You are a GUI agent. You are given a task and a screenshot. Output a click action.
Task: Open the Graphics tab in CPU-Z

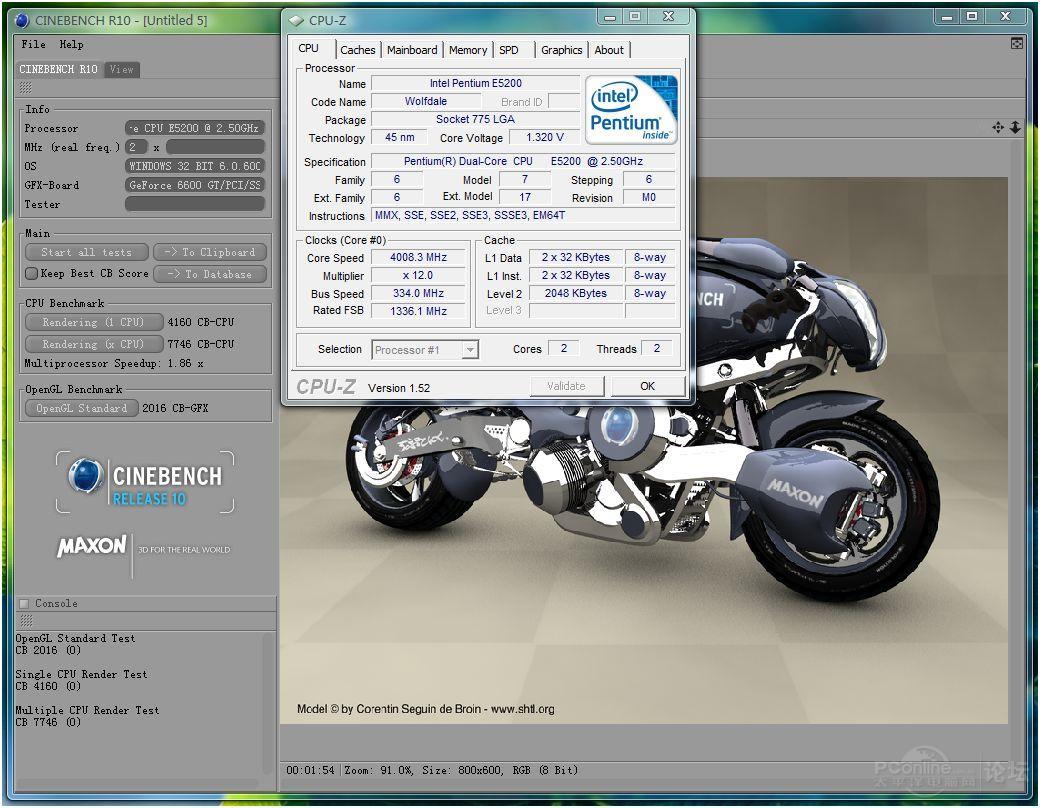click(561, 50)
